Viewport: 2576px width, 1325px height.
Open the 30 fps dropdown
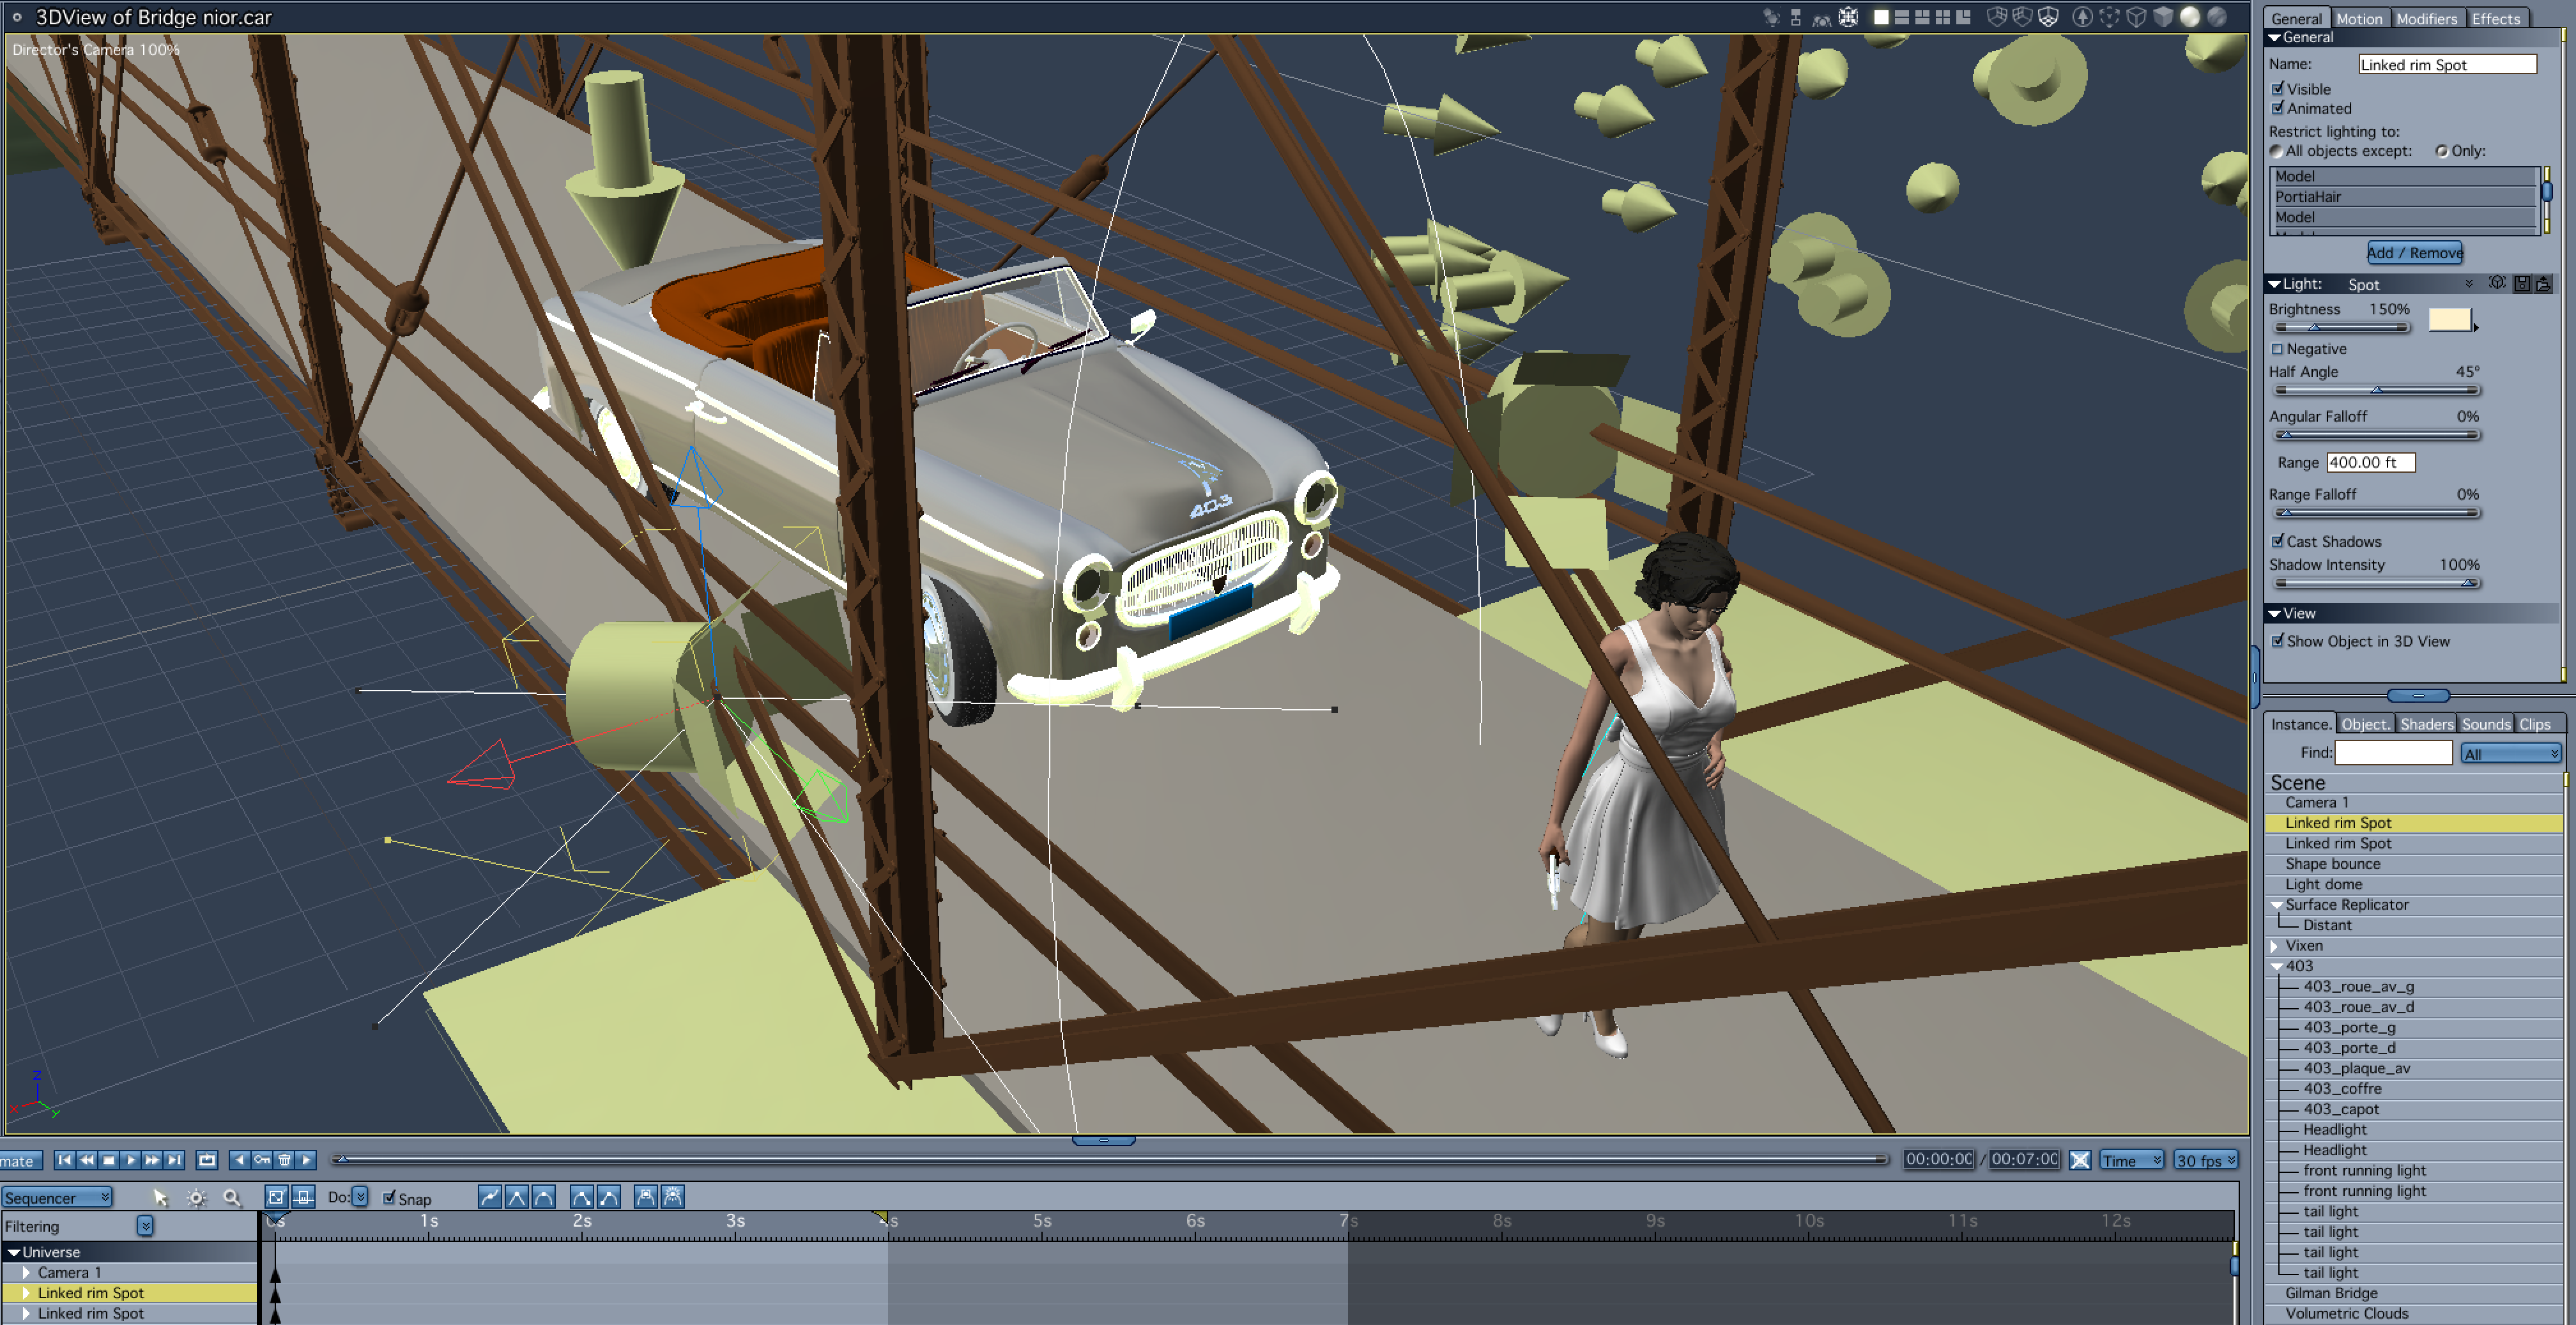pyautogui.click(x=2205, y=1160)
